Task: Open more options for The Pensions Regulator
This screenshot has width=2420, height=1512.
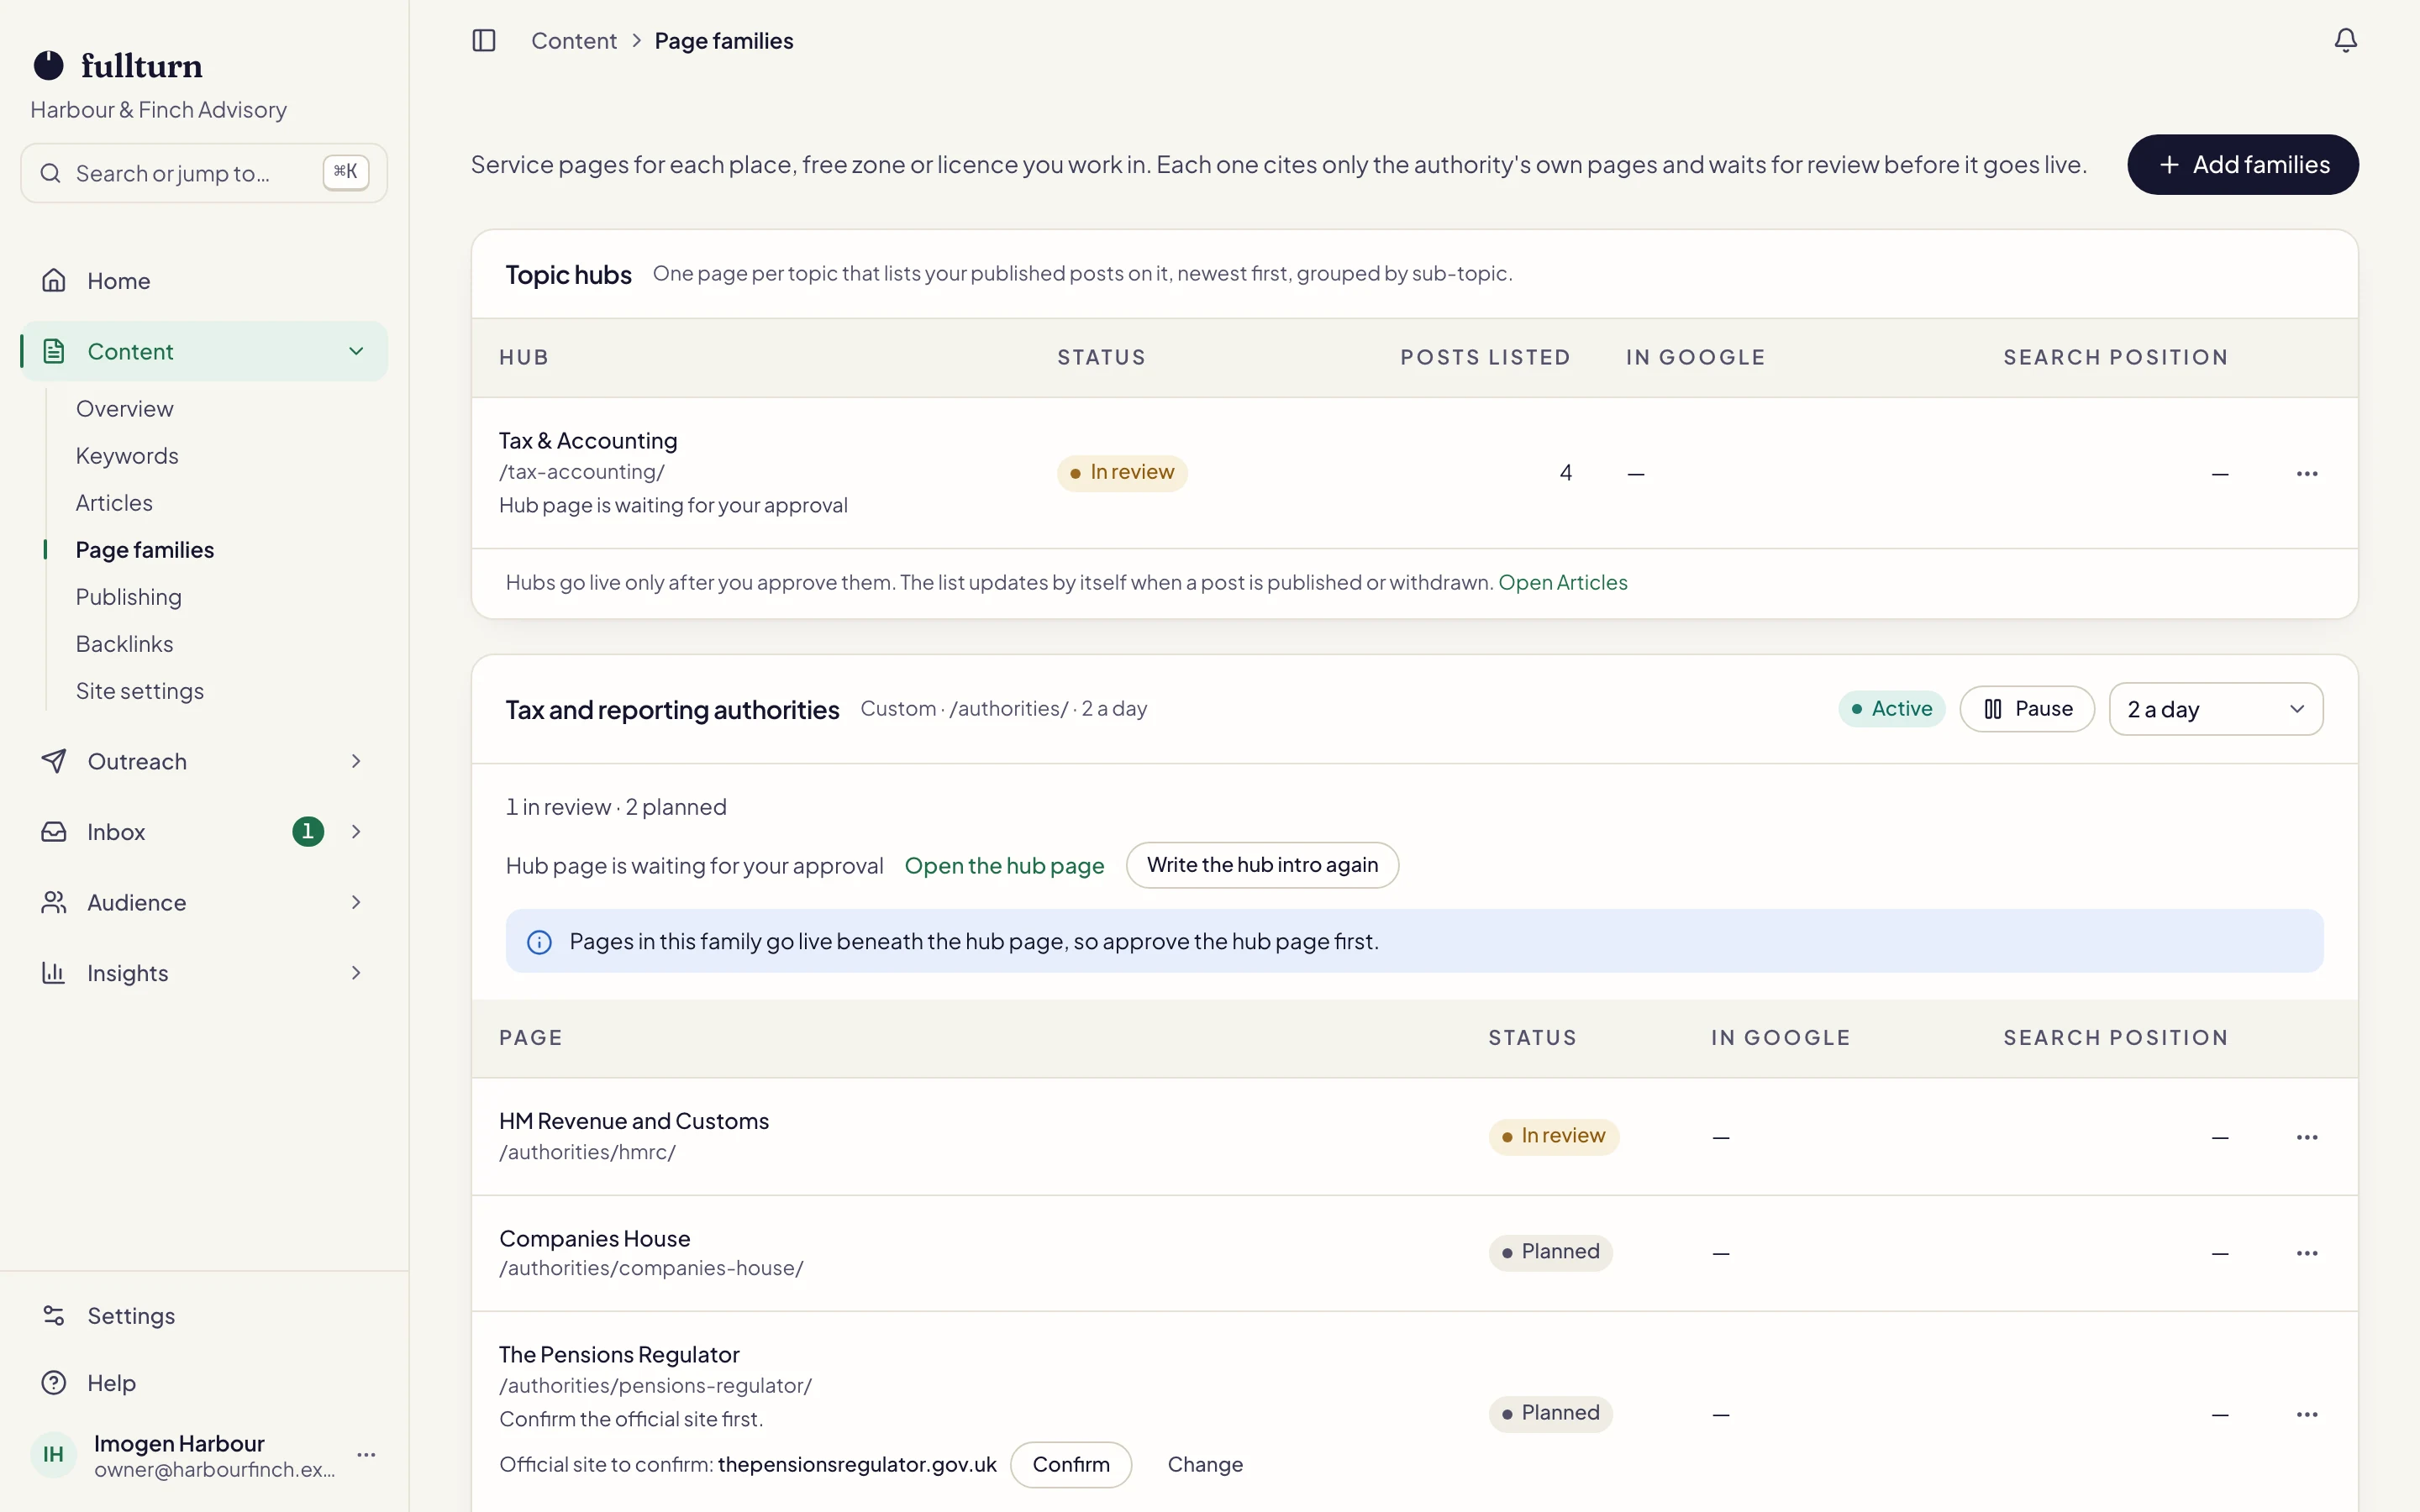Action: tap(2307, 1414)
